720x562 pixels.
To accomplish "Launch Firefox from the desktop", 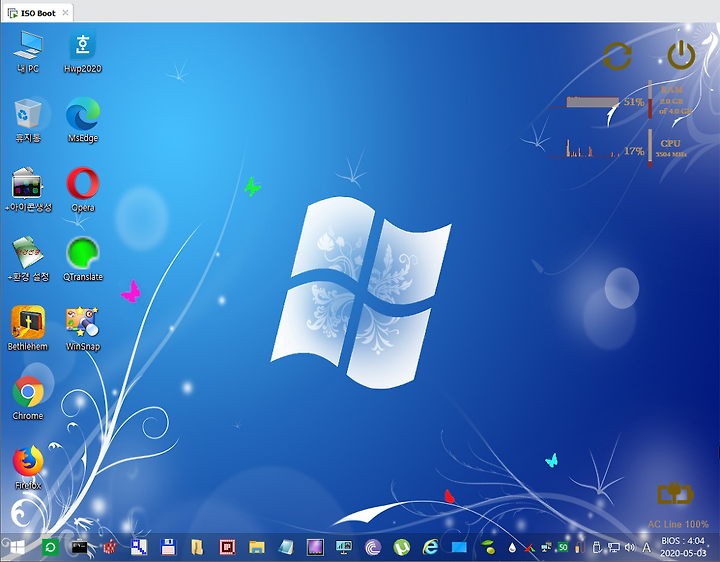I will click(28, 468).
